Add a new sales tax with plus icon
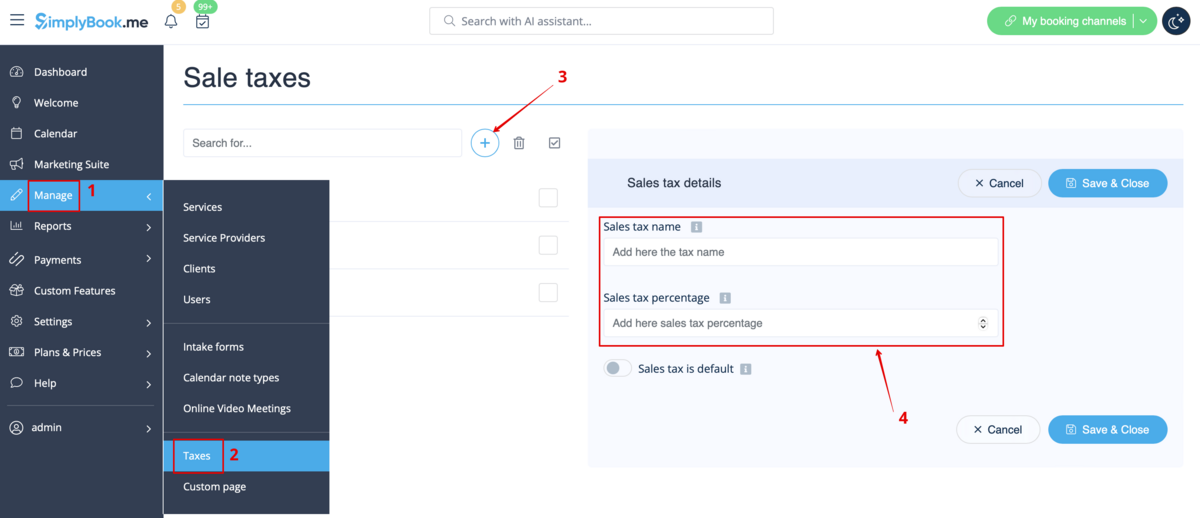The width and height of the screenshot is (1200, 518). 485,143
